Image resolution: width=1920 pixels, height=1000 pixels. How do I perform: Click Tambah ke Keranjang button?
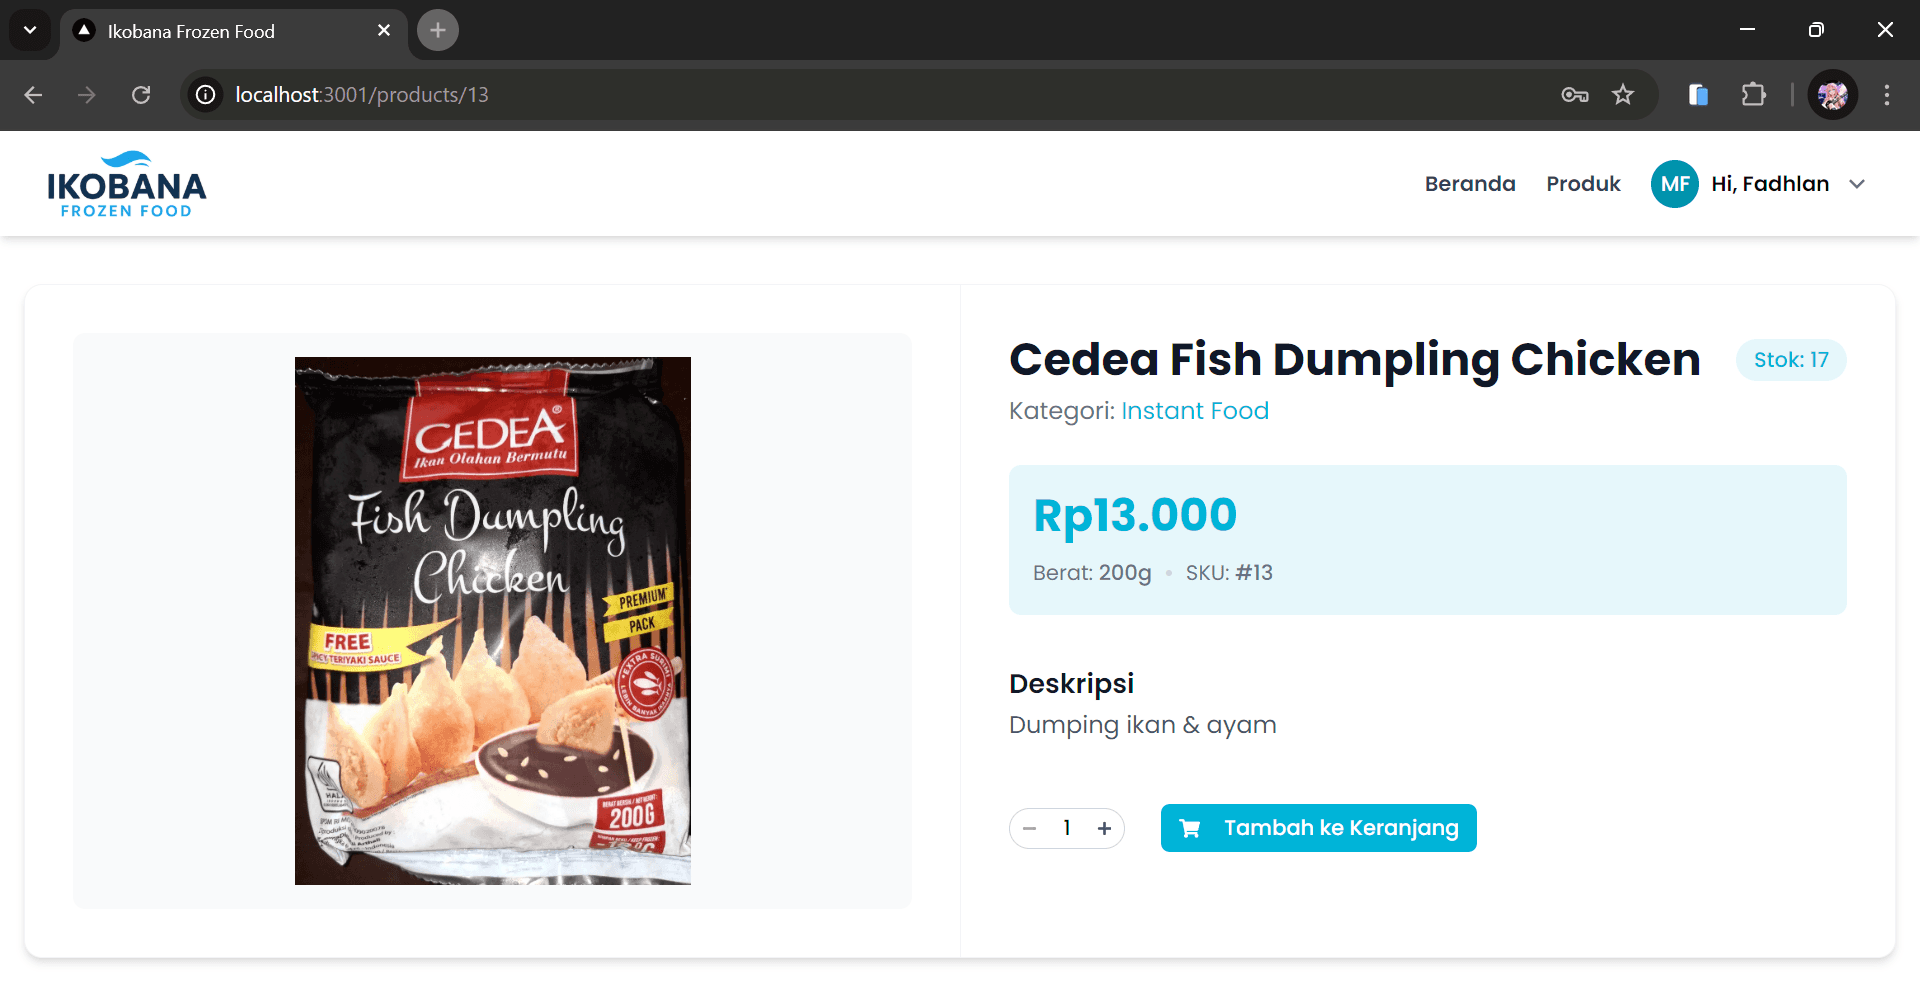1318,828
